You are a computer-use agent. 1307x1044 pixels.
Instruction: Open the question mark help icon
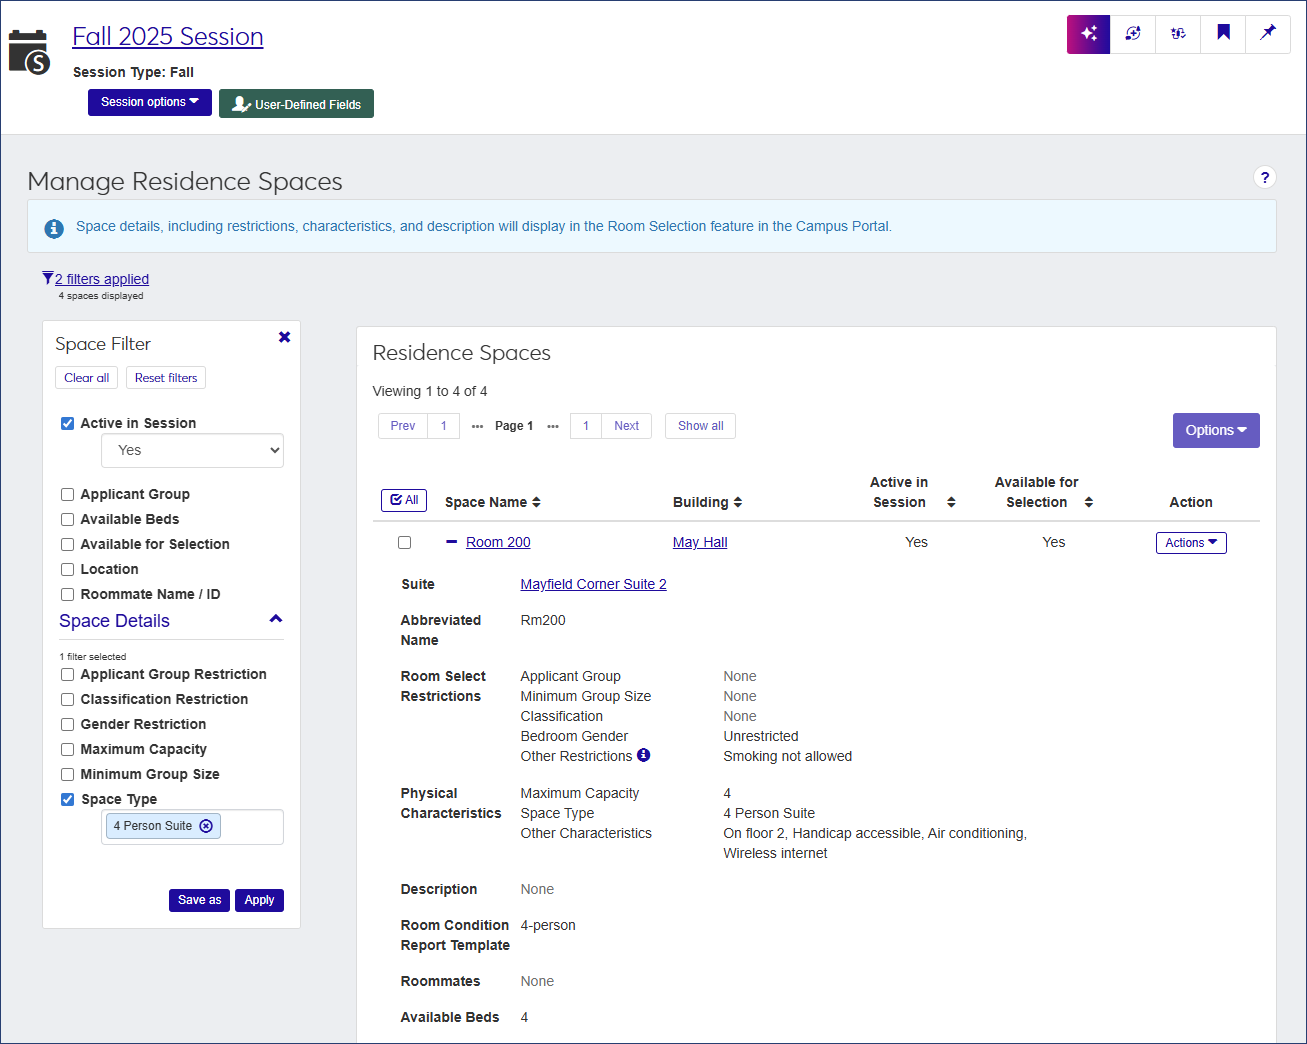1265,177
